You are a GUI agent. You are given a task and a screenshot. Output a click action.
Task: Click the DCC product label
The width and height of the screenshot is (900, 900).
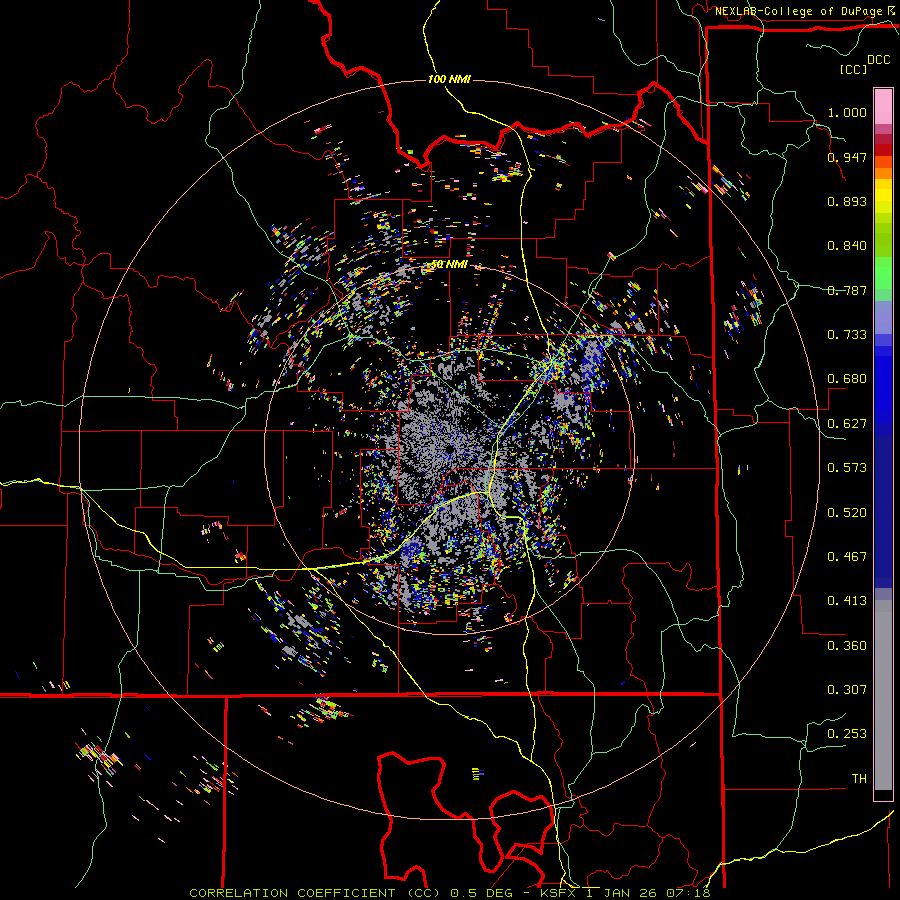click(x=878, y=60)
